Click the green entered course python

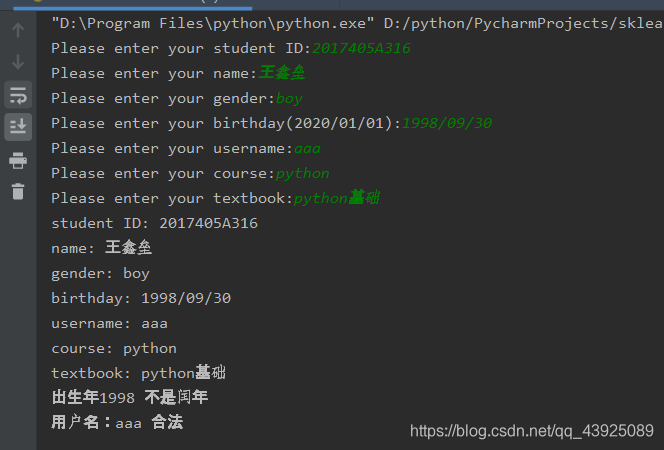click(302, 174)
